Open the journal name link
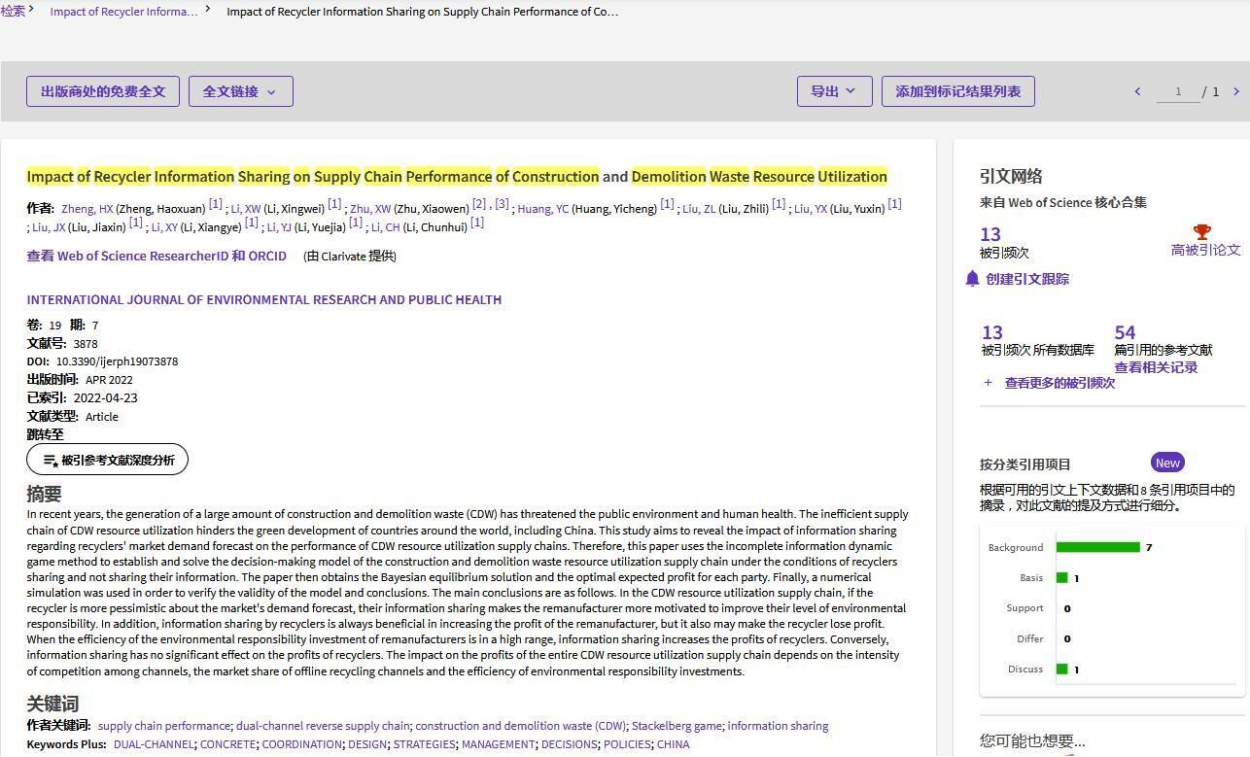1250x757 pixels. (x=264, y=300)
